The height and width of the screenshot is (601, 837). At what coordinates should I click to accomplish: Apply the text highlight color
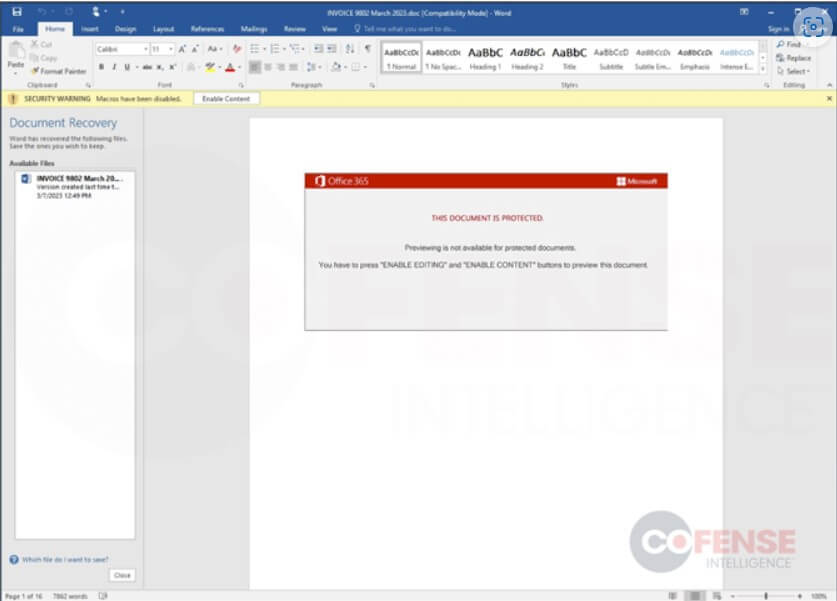(x=210, y=67)
